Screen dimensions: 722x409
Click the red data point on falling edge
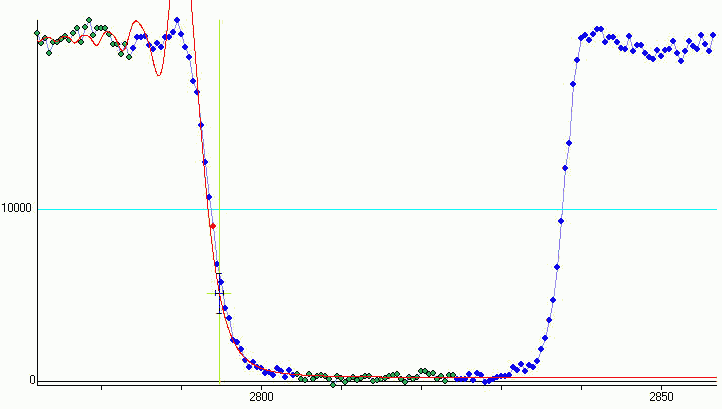(x=213, y=226)
